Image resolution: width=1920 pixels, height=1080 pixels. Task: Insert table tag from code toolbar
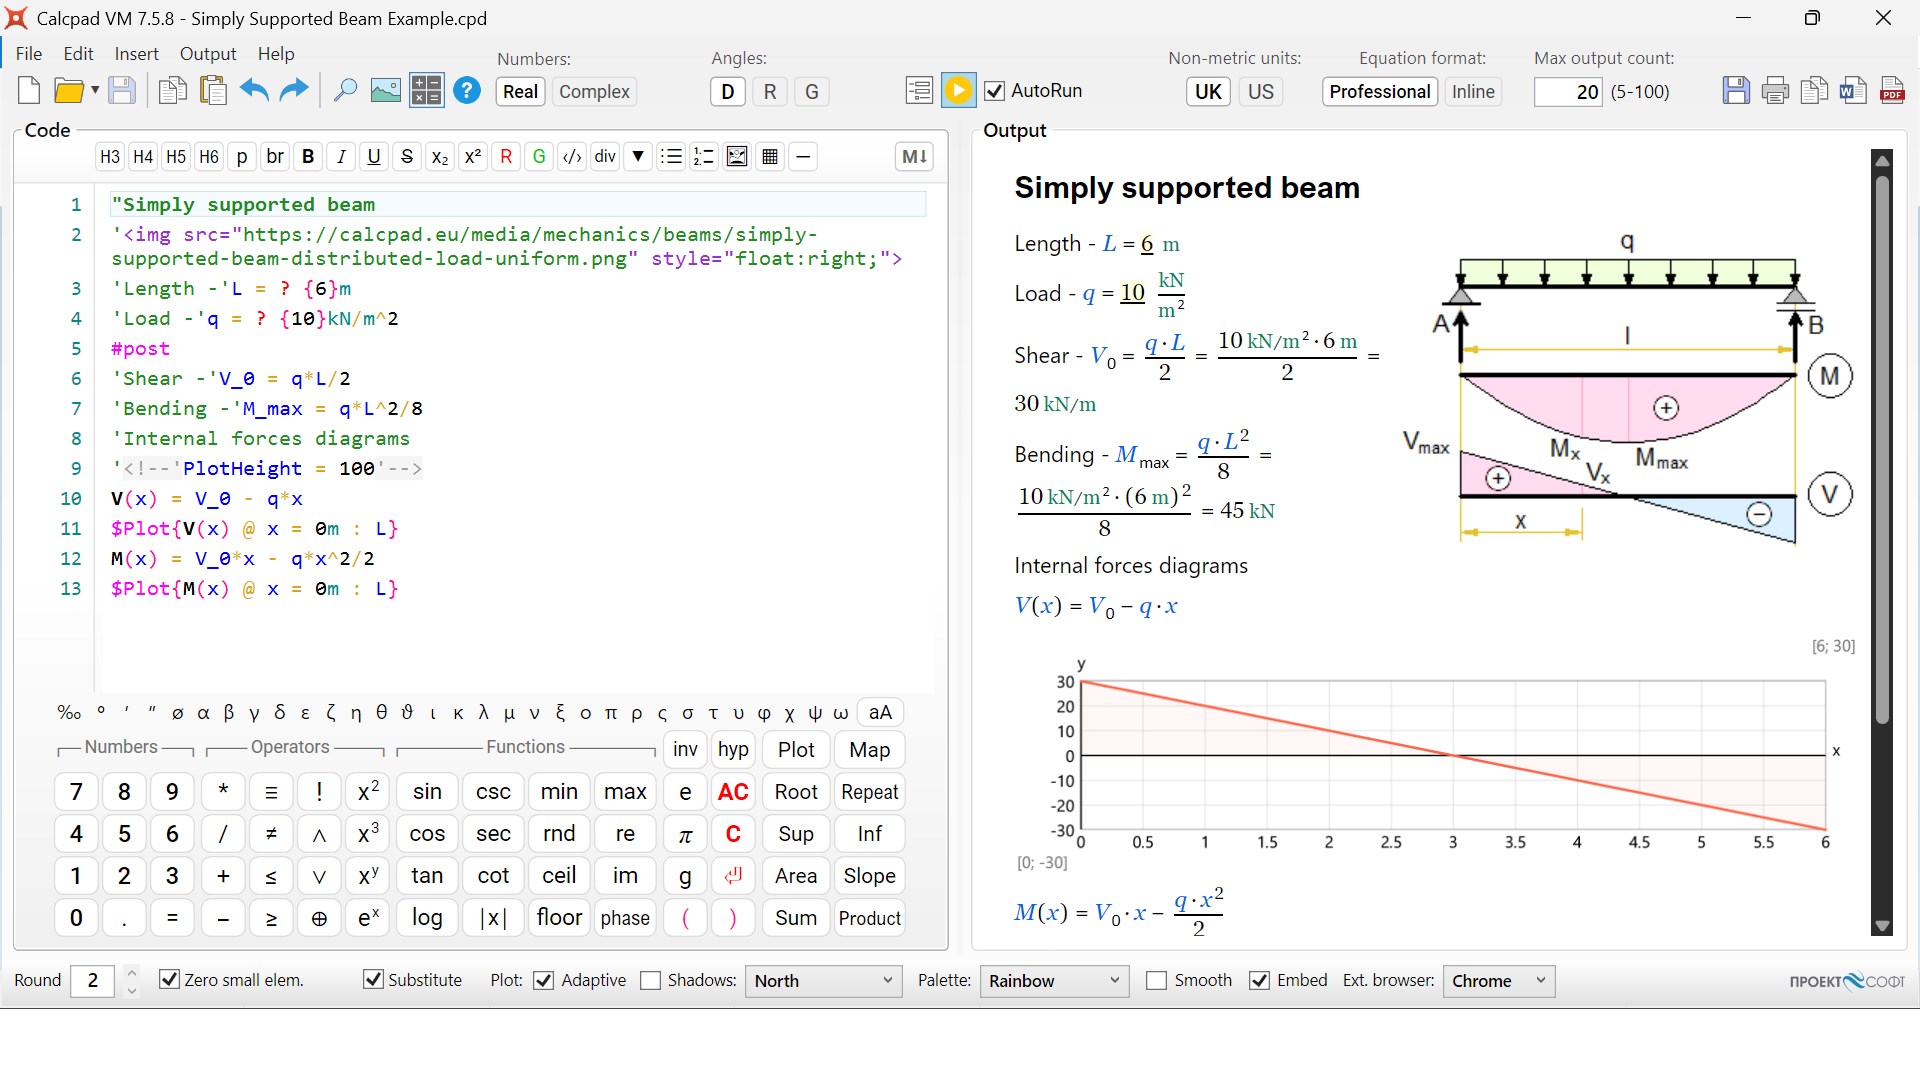770,157
